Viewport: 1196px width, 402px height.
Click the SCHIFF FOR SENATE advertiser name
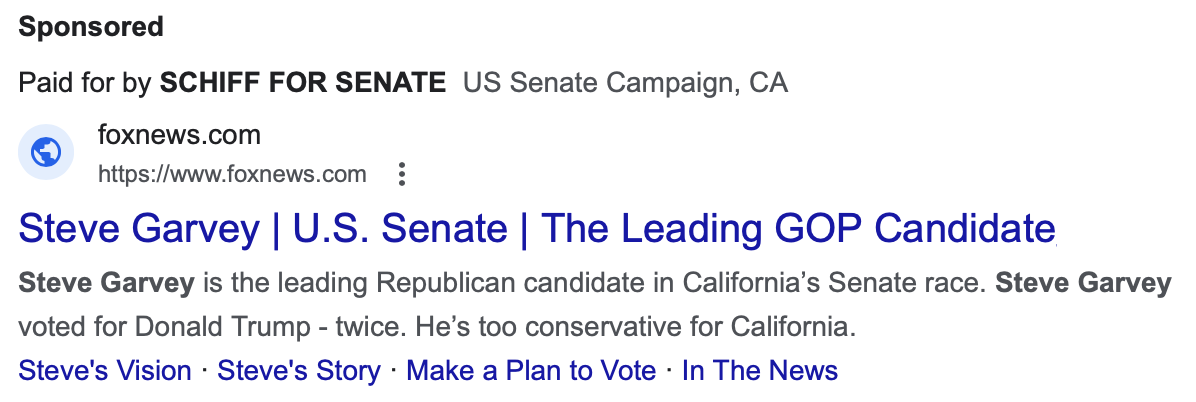(303, 82)
